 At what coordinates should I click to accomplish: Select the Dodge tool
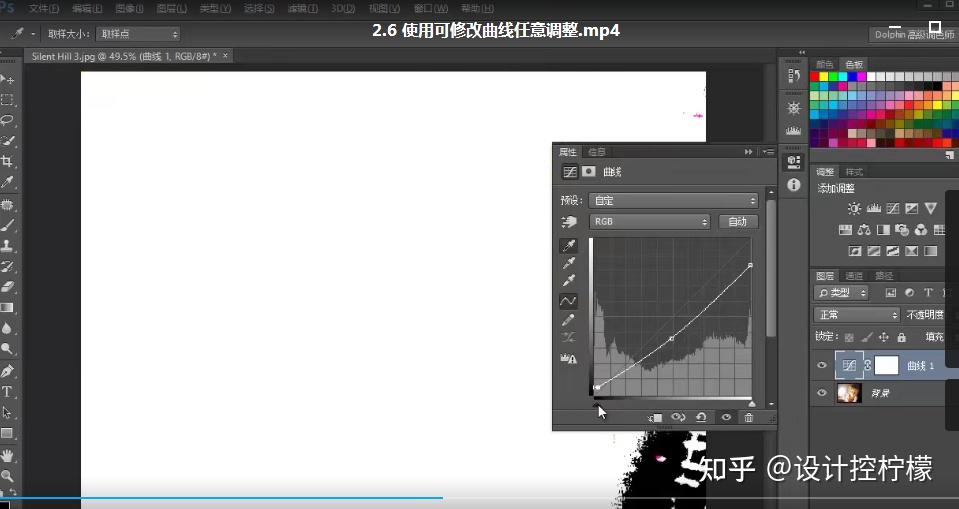click(x=7, y=349)
